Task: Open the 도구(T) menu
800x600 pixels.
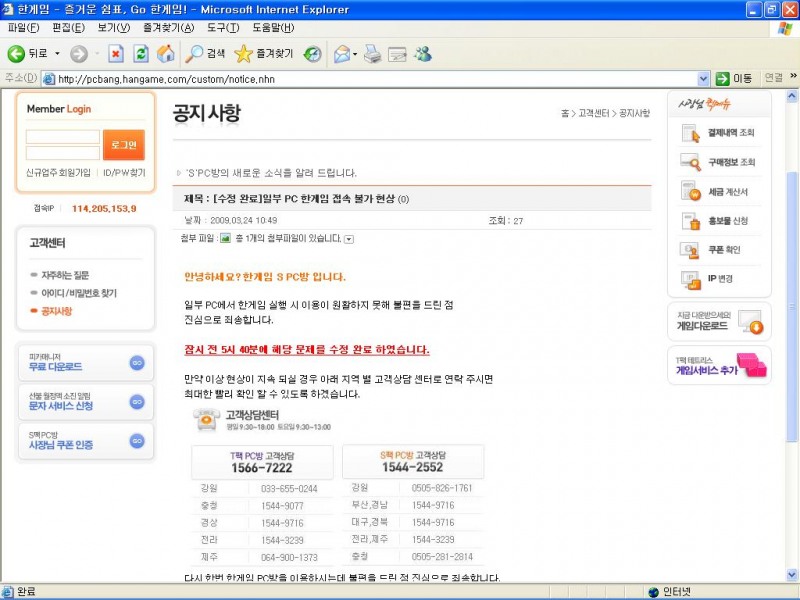Action: [223, 28]
